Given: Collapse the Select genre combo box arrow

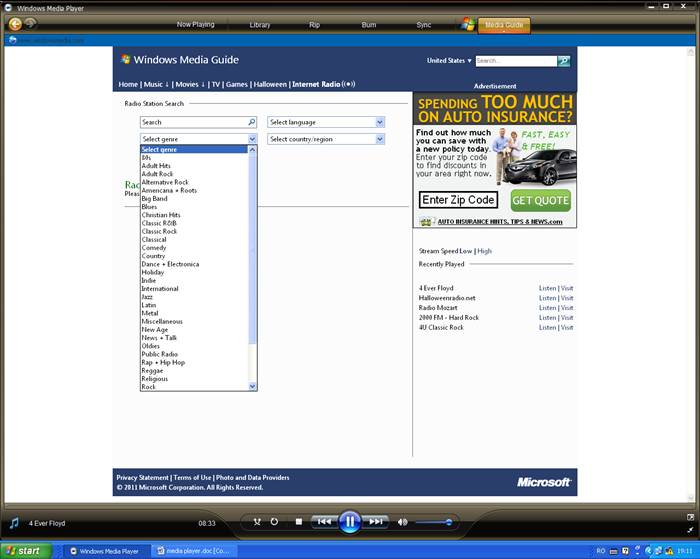Looking at the screenshot, I should tap(252, 139).
